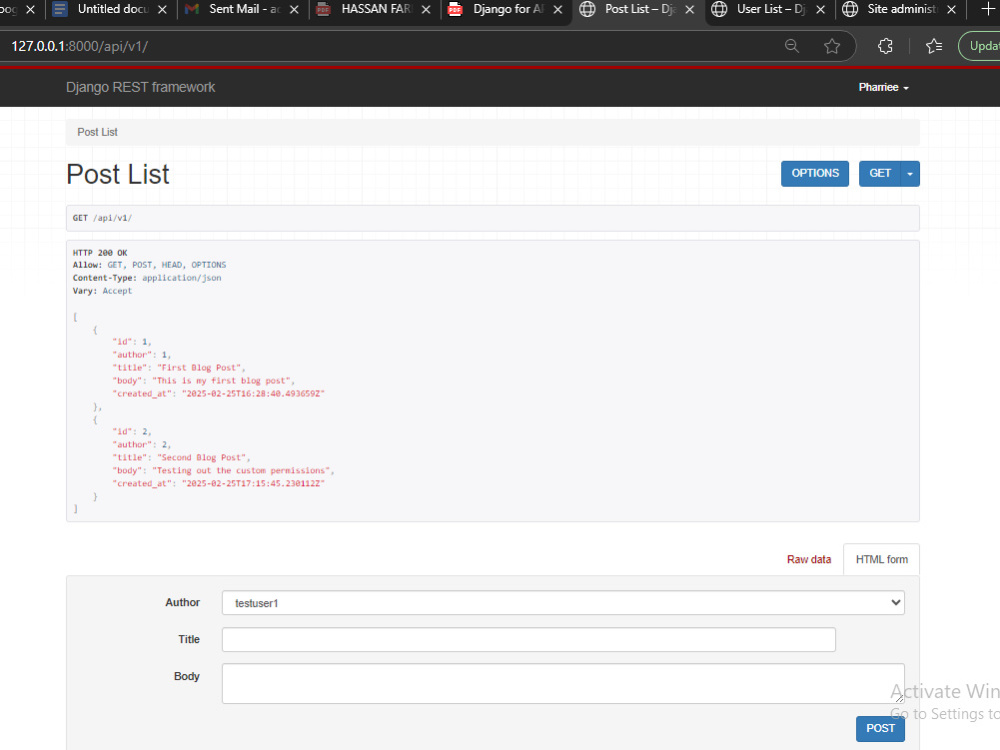Switch to the Raw data tab
1000x750 pixels.
coord(809,559)
